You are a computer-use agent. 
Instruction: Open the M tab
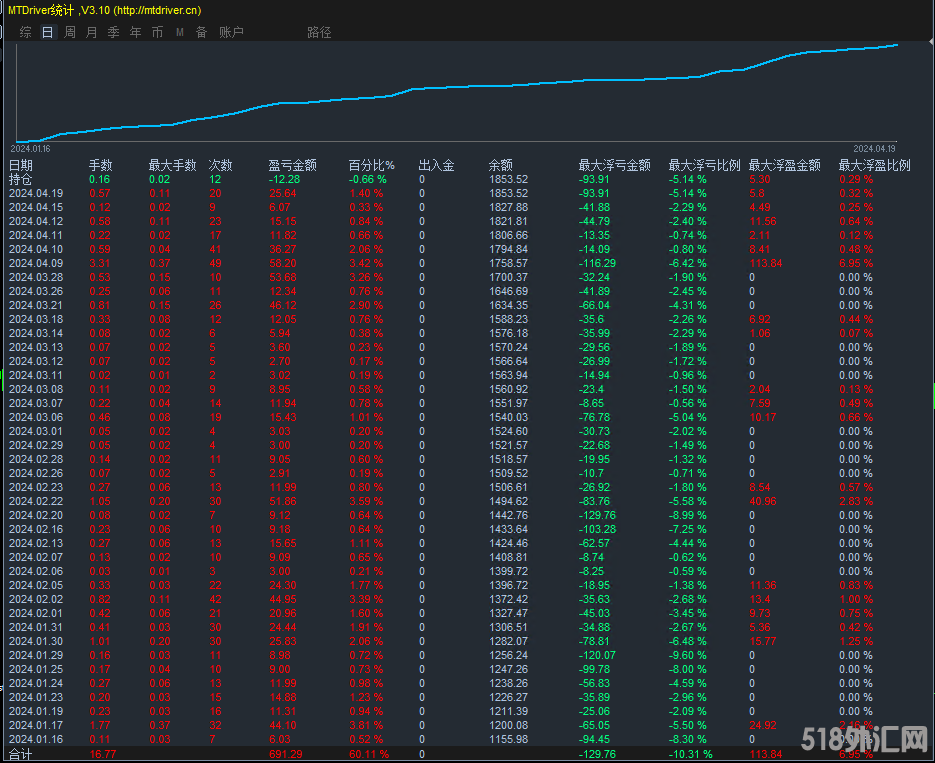point(180,32)
